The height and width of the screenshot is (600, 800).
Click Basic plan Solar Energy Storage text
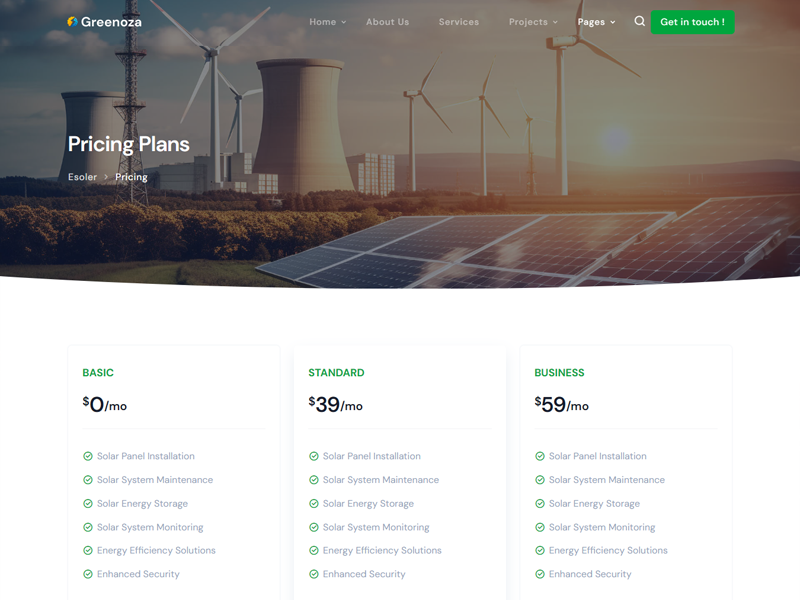[x=142, y=504]
